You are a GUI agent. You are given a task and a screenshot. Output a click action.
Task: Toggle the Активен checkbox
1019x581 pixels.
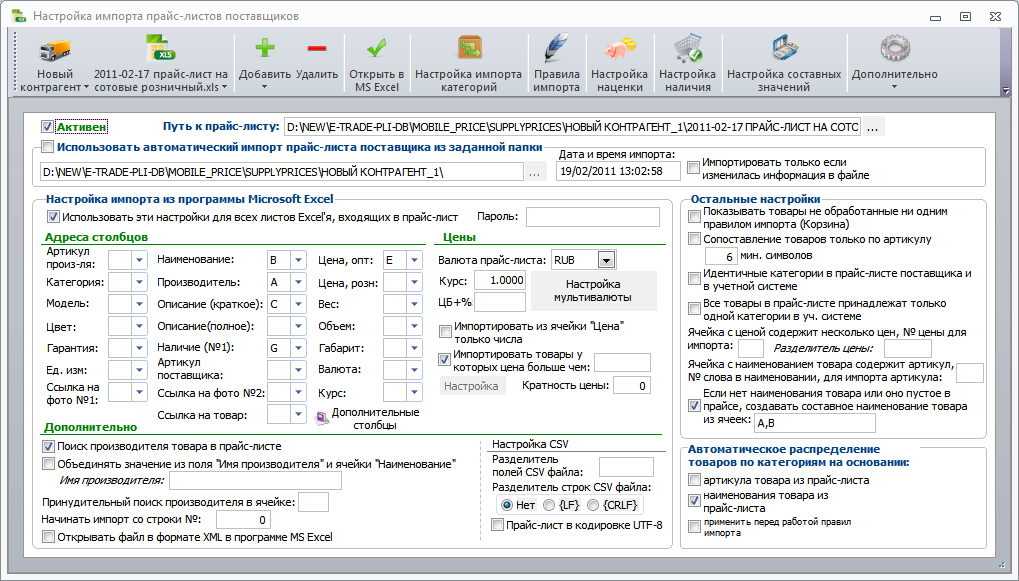click(47, 127)
